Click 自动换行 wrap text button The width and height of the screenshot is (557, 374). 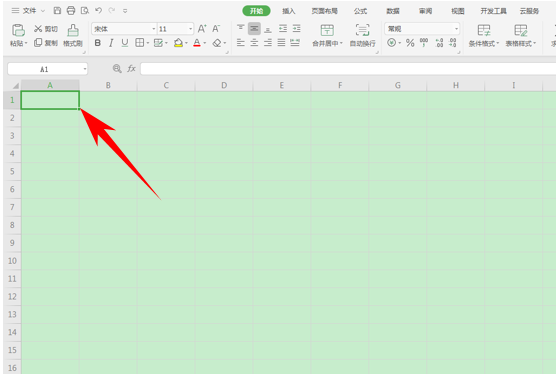362,36
